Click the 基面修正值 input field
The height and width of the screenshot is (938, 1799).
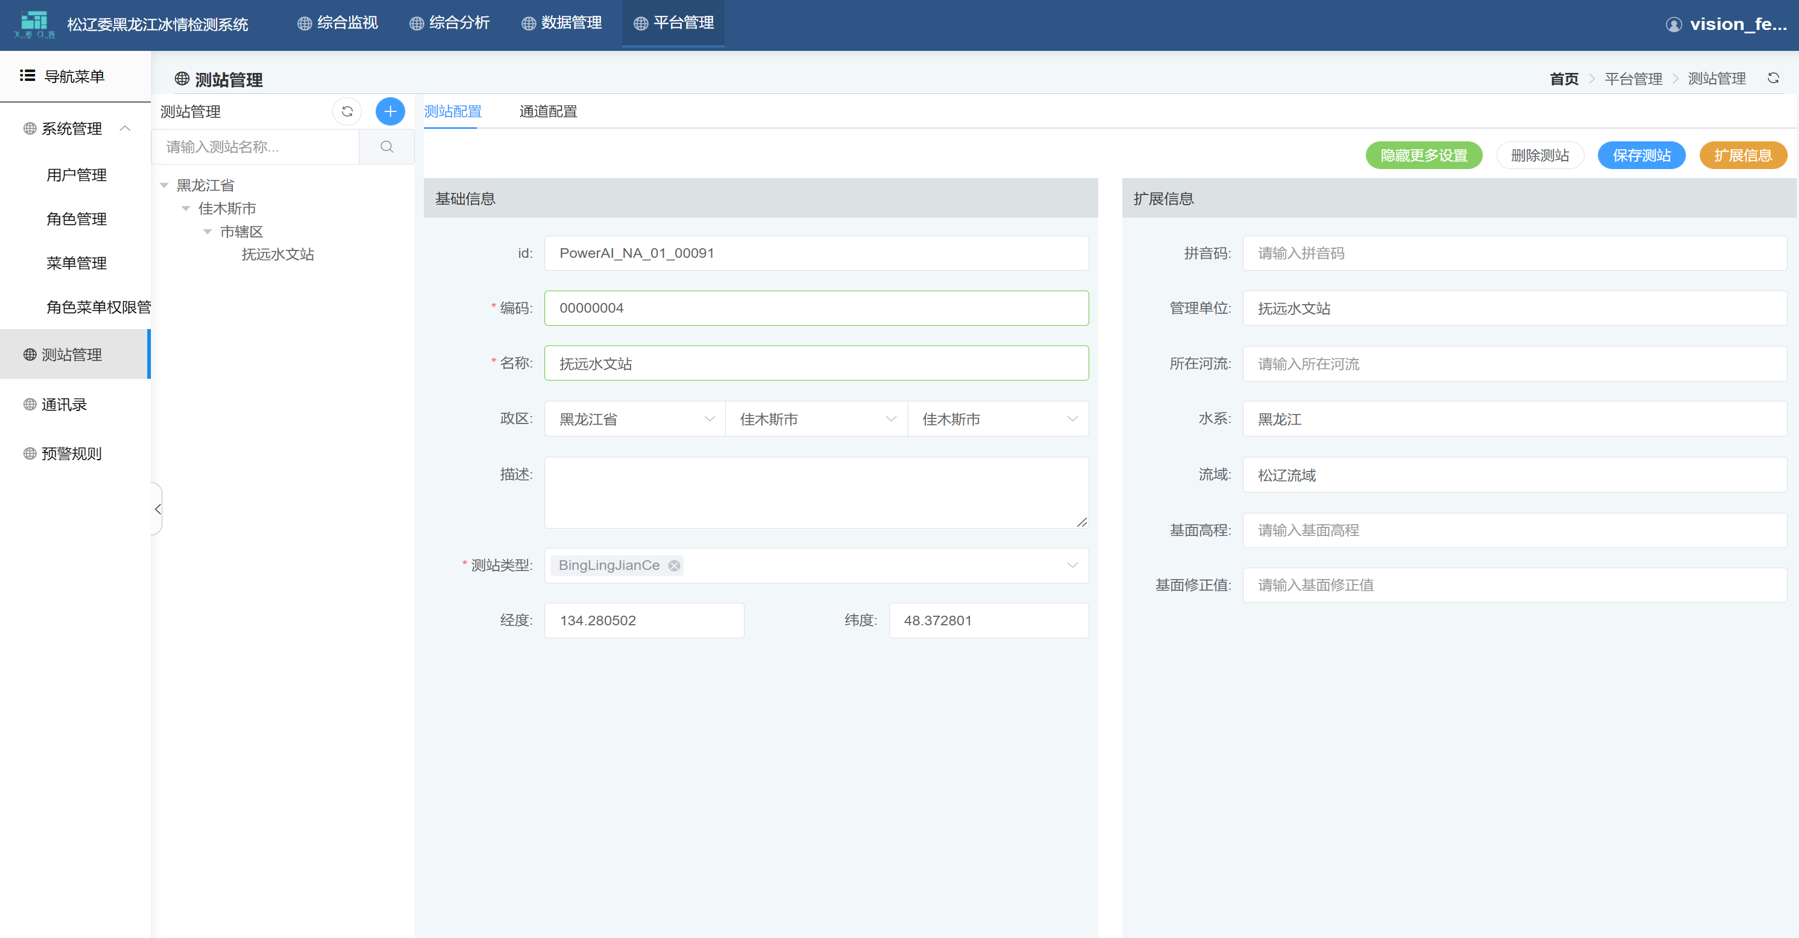(x=1514, y=585)
